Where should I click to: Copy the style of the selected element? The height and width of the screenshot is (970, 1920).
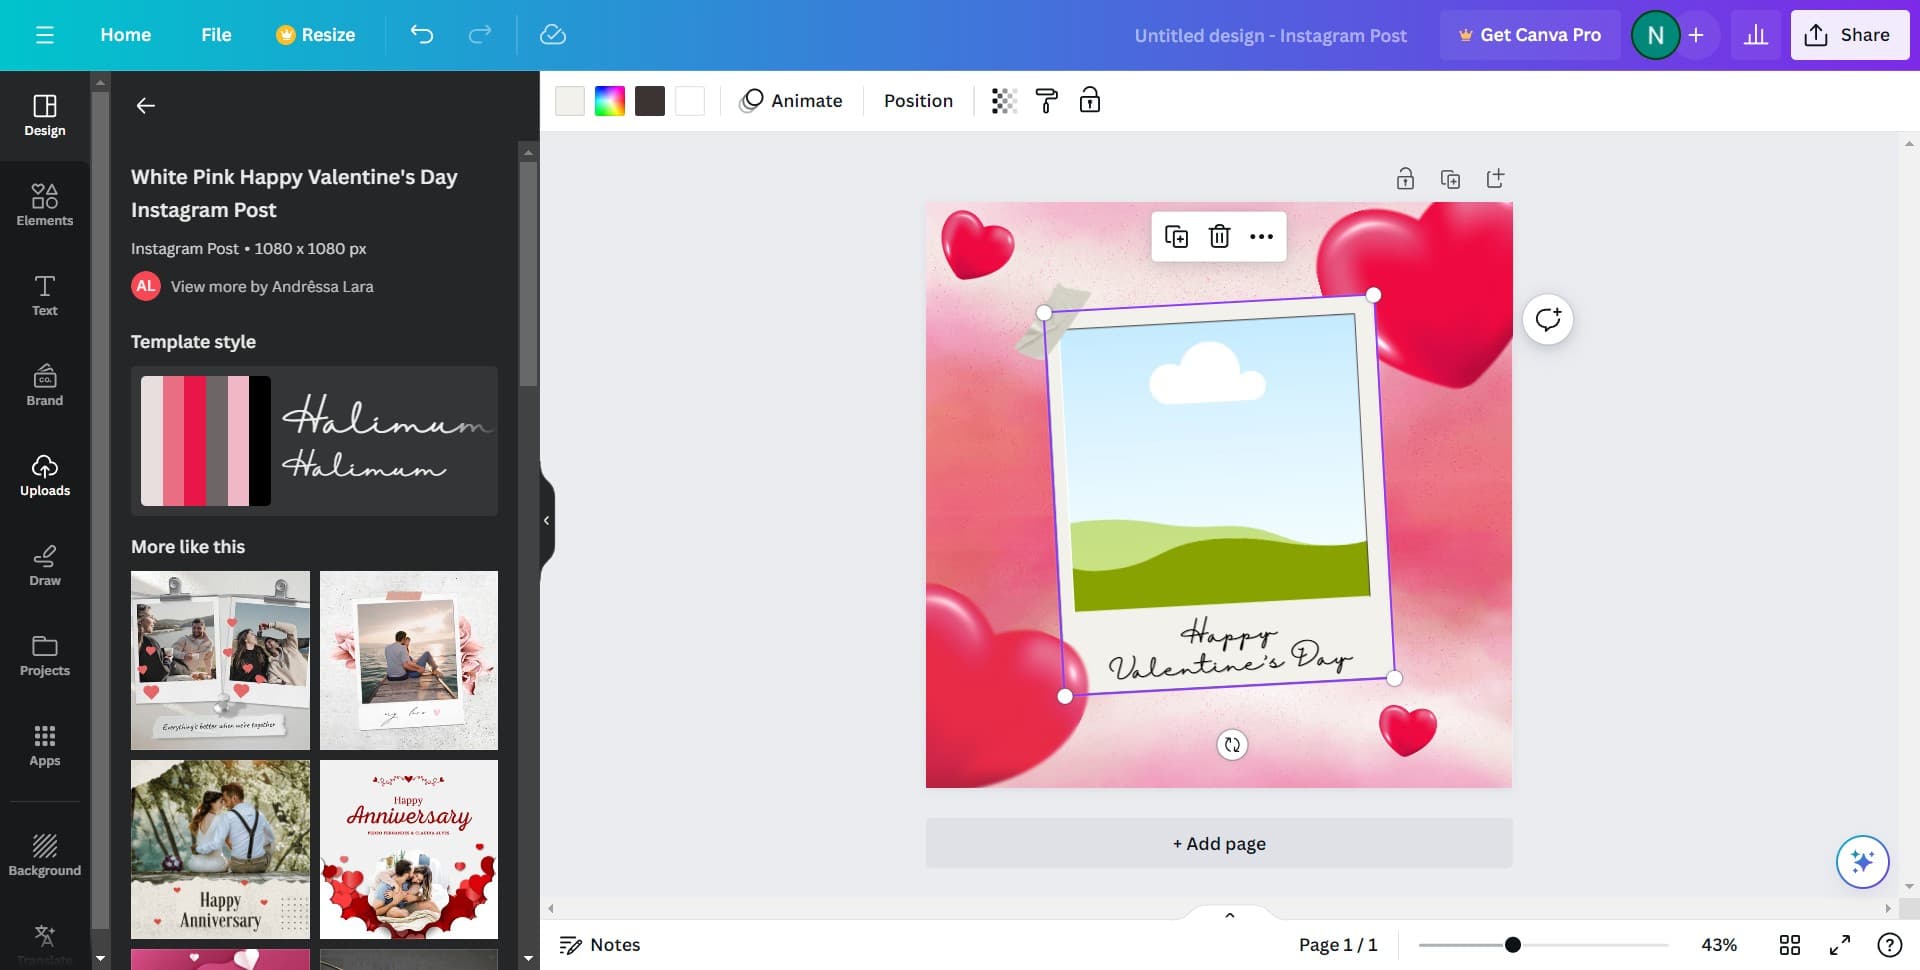[1046, 100]
